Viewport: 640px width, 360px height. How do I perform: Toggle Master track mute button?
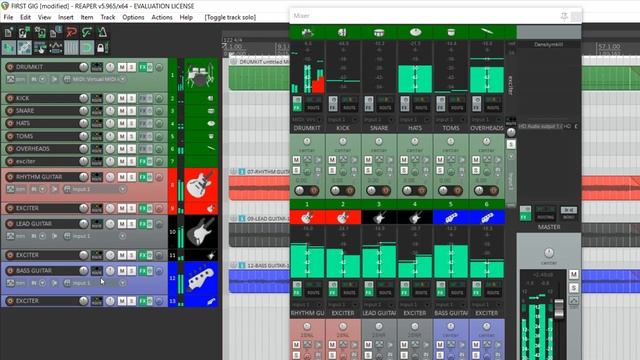[573, 274]
